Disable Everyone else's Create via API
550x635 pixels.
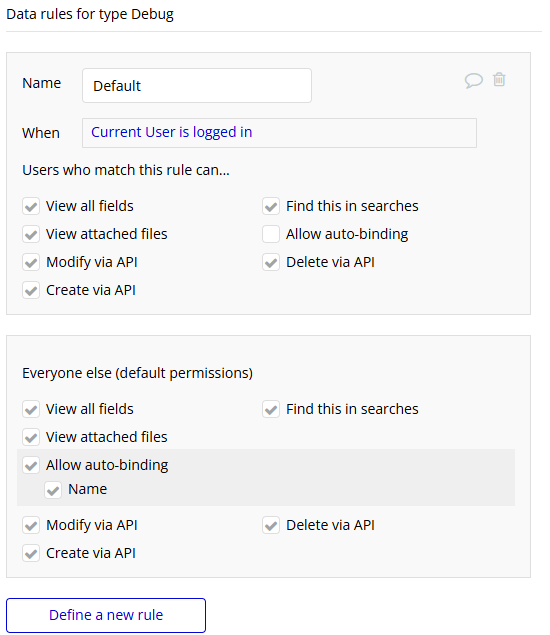(31, 553)
